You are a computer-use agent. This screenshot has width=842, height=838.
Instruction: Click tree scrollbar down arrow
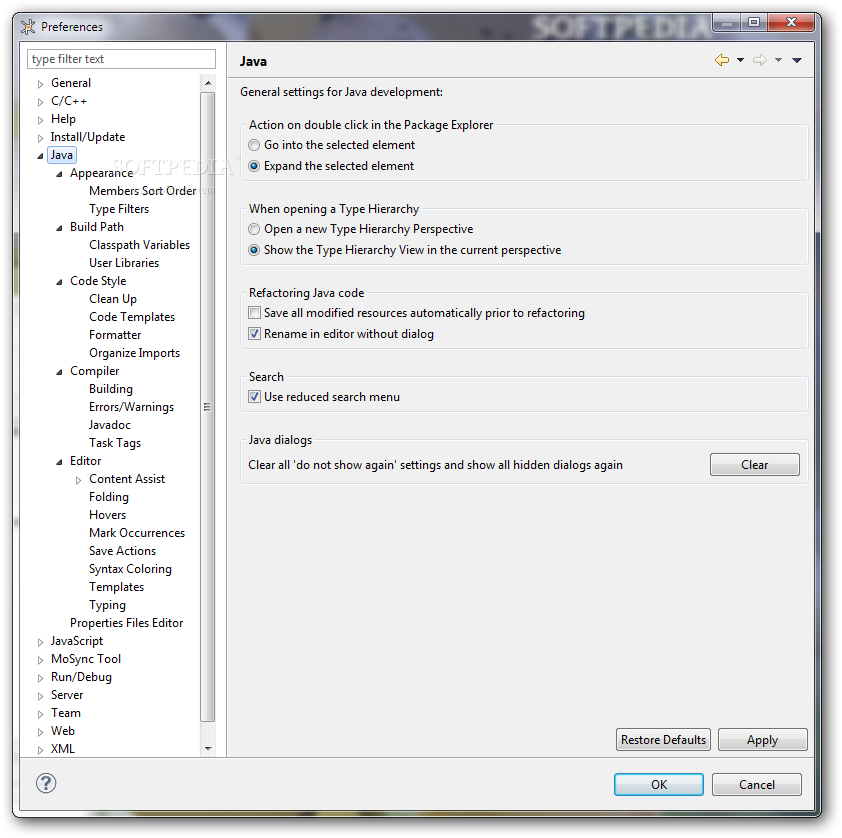click(208, 748)
